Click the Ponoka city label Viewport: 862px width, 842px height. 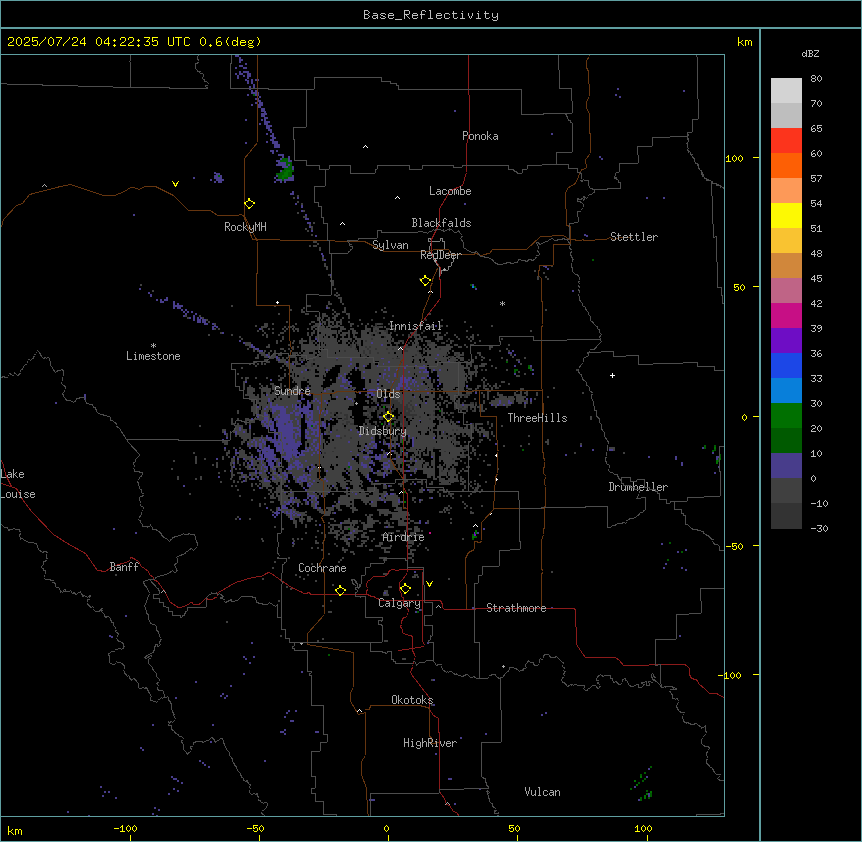[x=480, y=136]
